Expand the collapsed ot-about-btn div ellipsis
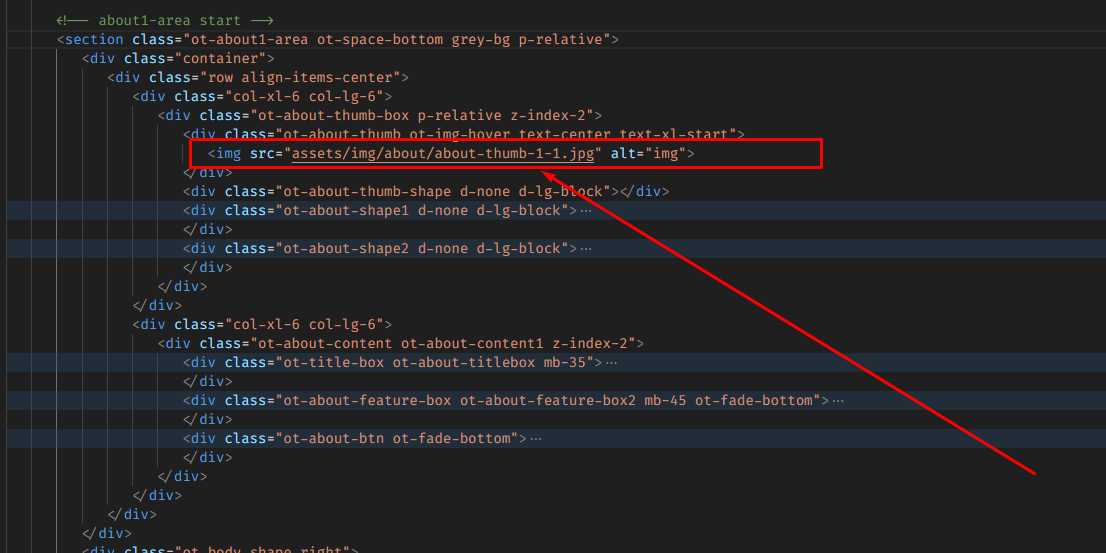Screen dimensions: 1106x553 [536, 439]
